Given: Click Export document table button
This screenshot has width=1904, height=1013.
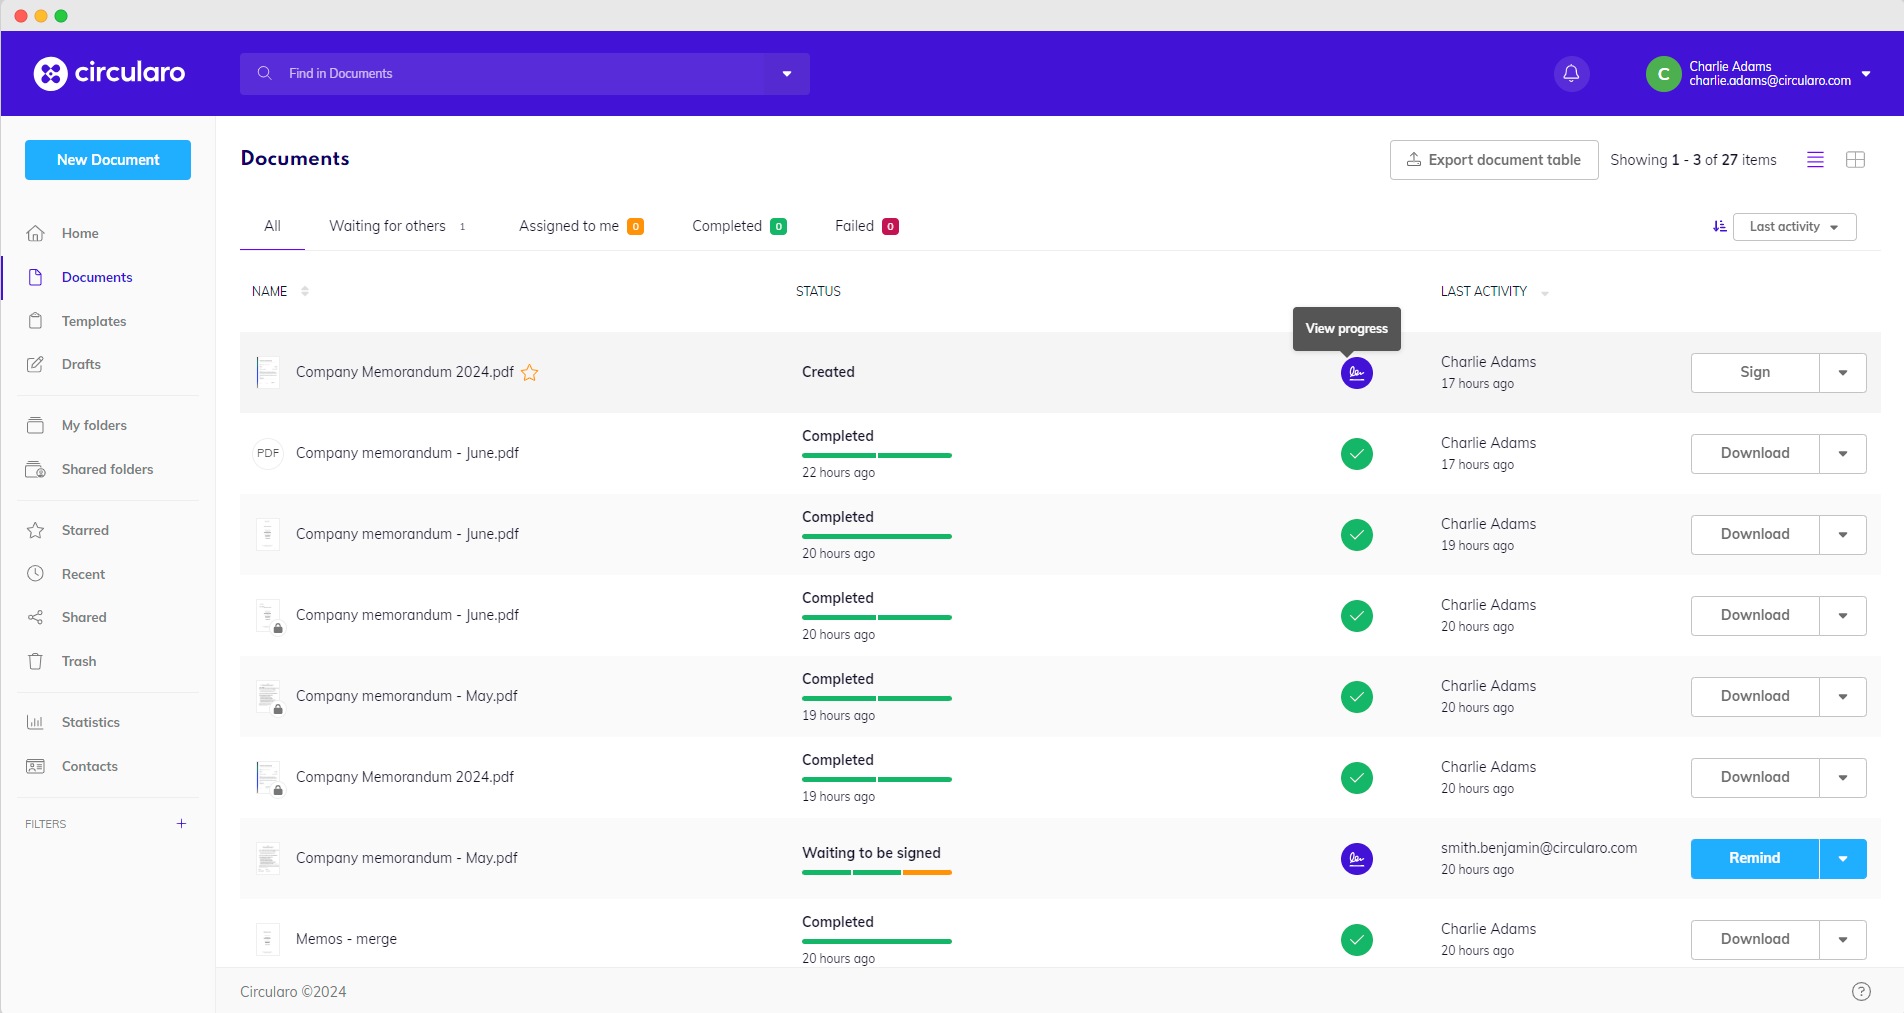Looking at the screenshot, I should click(1493, 160).
